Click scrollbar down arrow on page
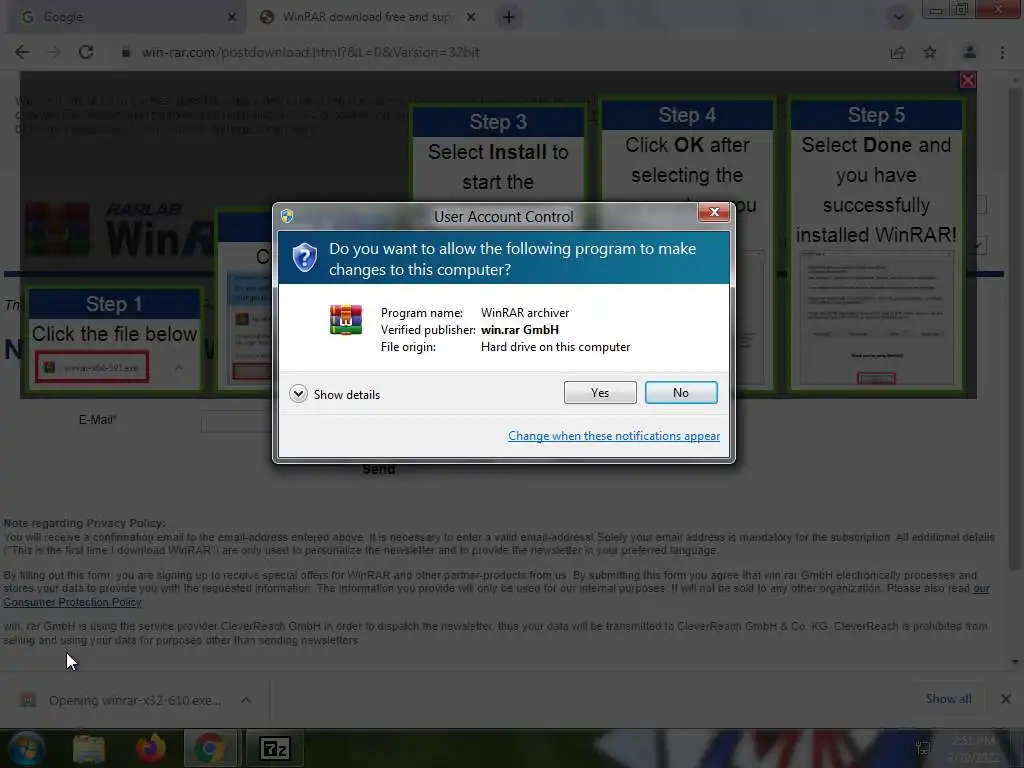Viewport: 1024px width, 768px height. point(1015,662)
